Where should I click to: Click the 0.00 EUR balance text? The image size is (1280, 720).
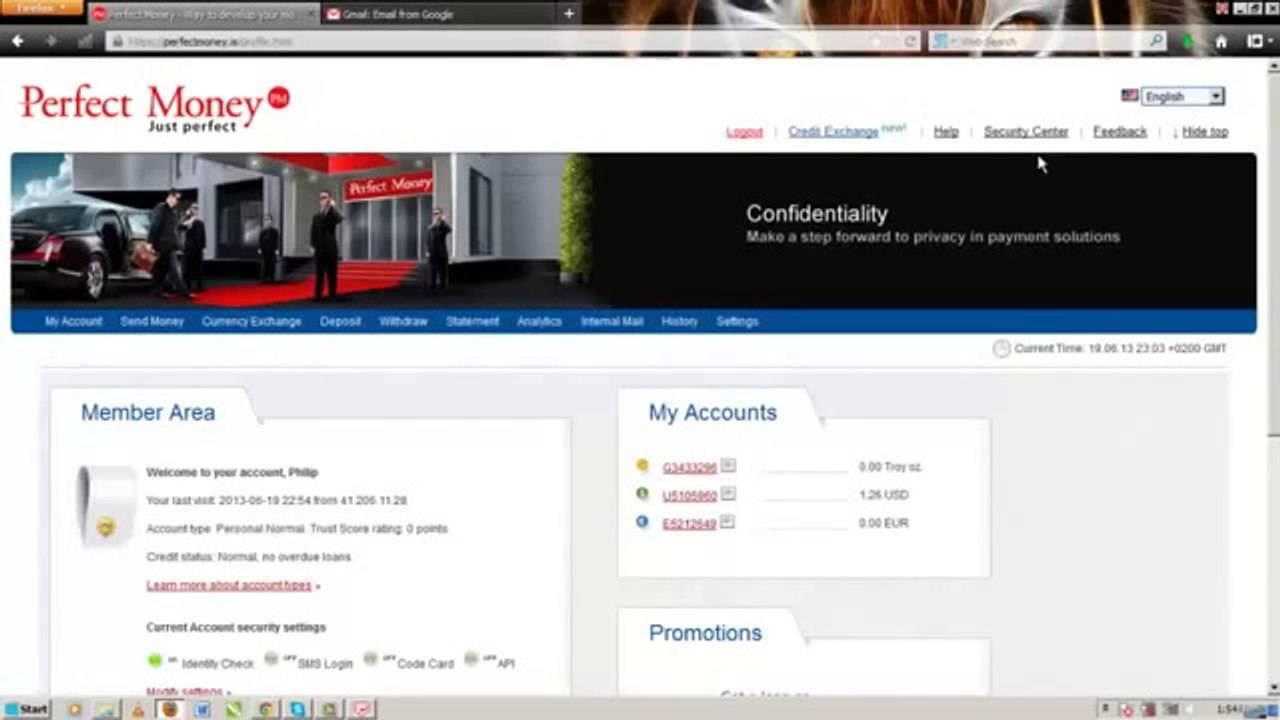(x=883, y=523)
